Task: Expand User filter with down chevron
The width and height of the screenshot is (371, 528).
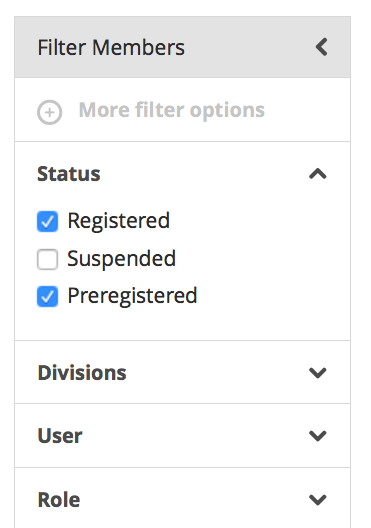Action: [x=318, y=436]
